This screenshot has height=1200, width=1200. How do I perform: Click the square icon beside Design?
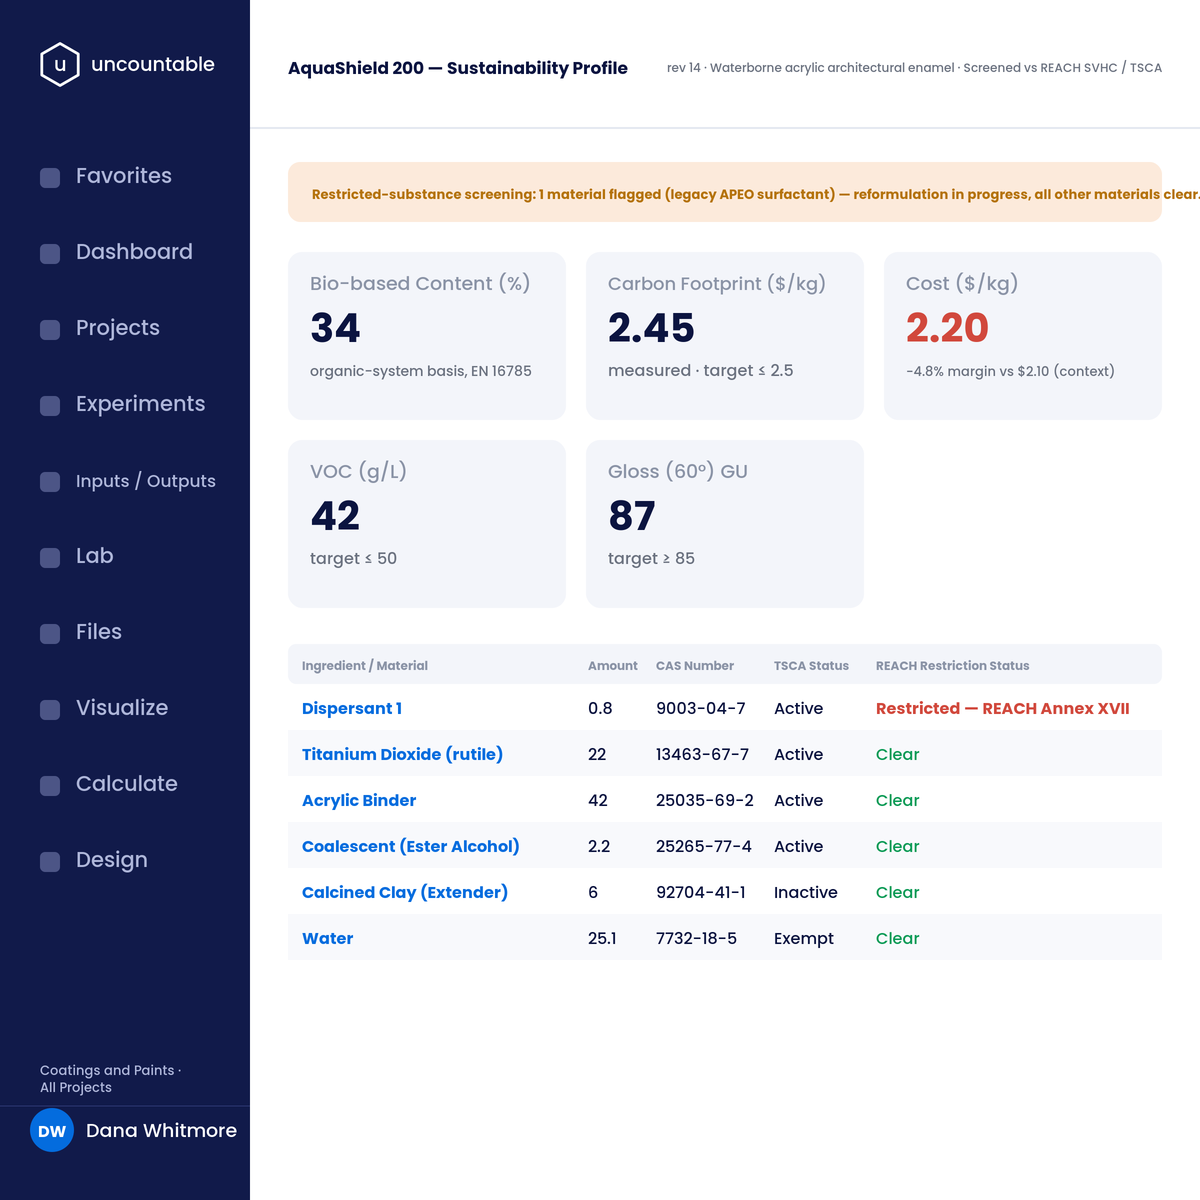tap(50, 862)
